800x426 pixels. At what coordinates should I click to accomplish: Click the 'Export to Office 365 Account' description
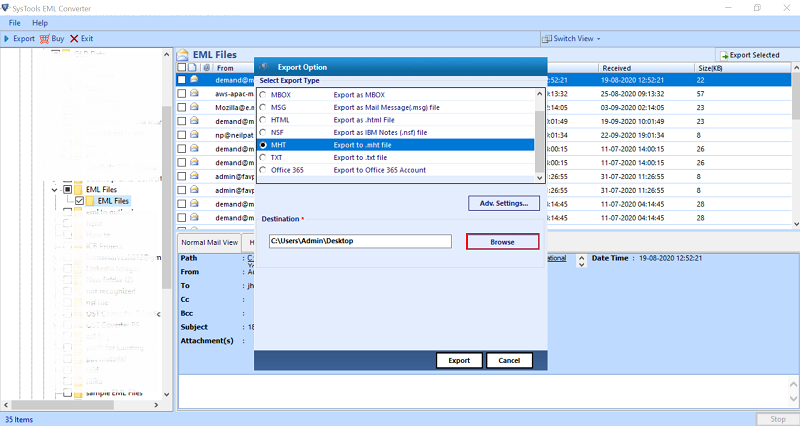380,170
